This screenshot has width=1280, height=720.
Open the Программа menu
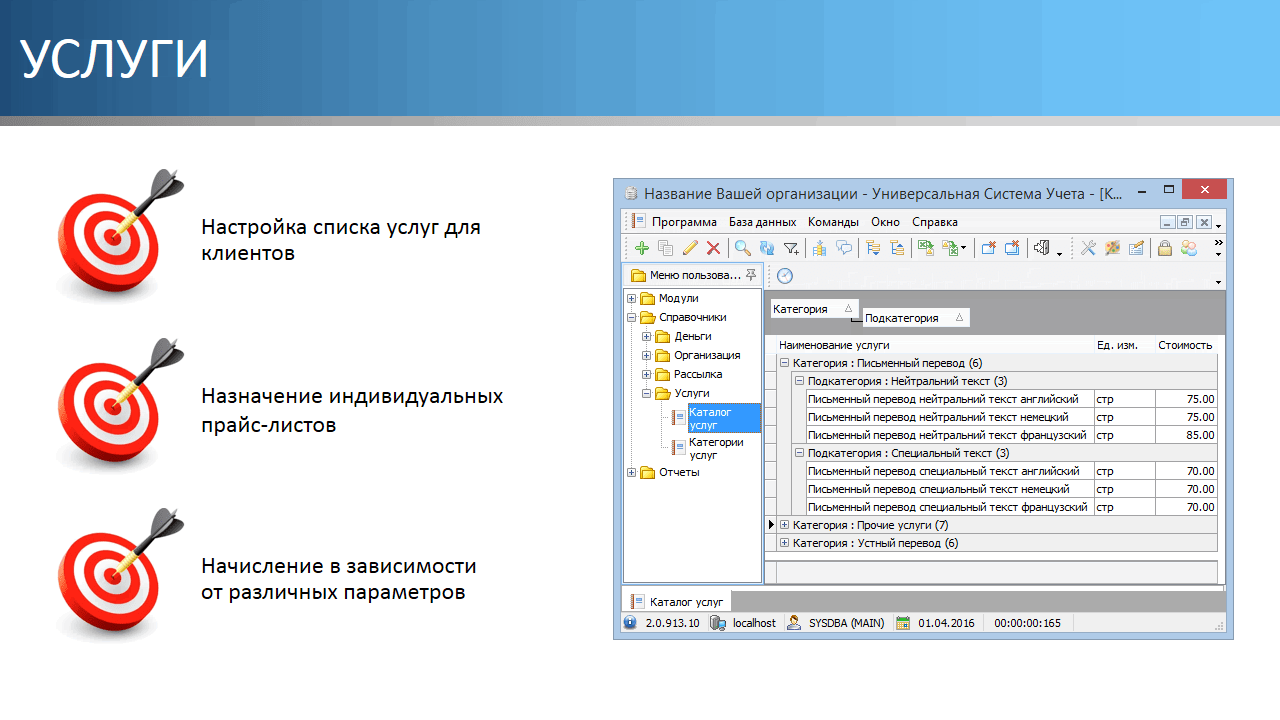pyautogui.click(x=684, y=222)
